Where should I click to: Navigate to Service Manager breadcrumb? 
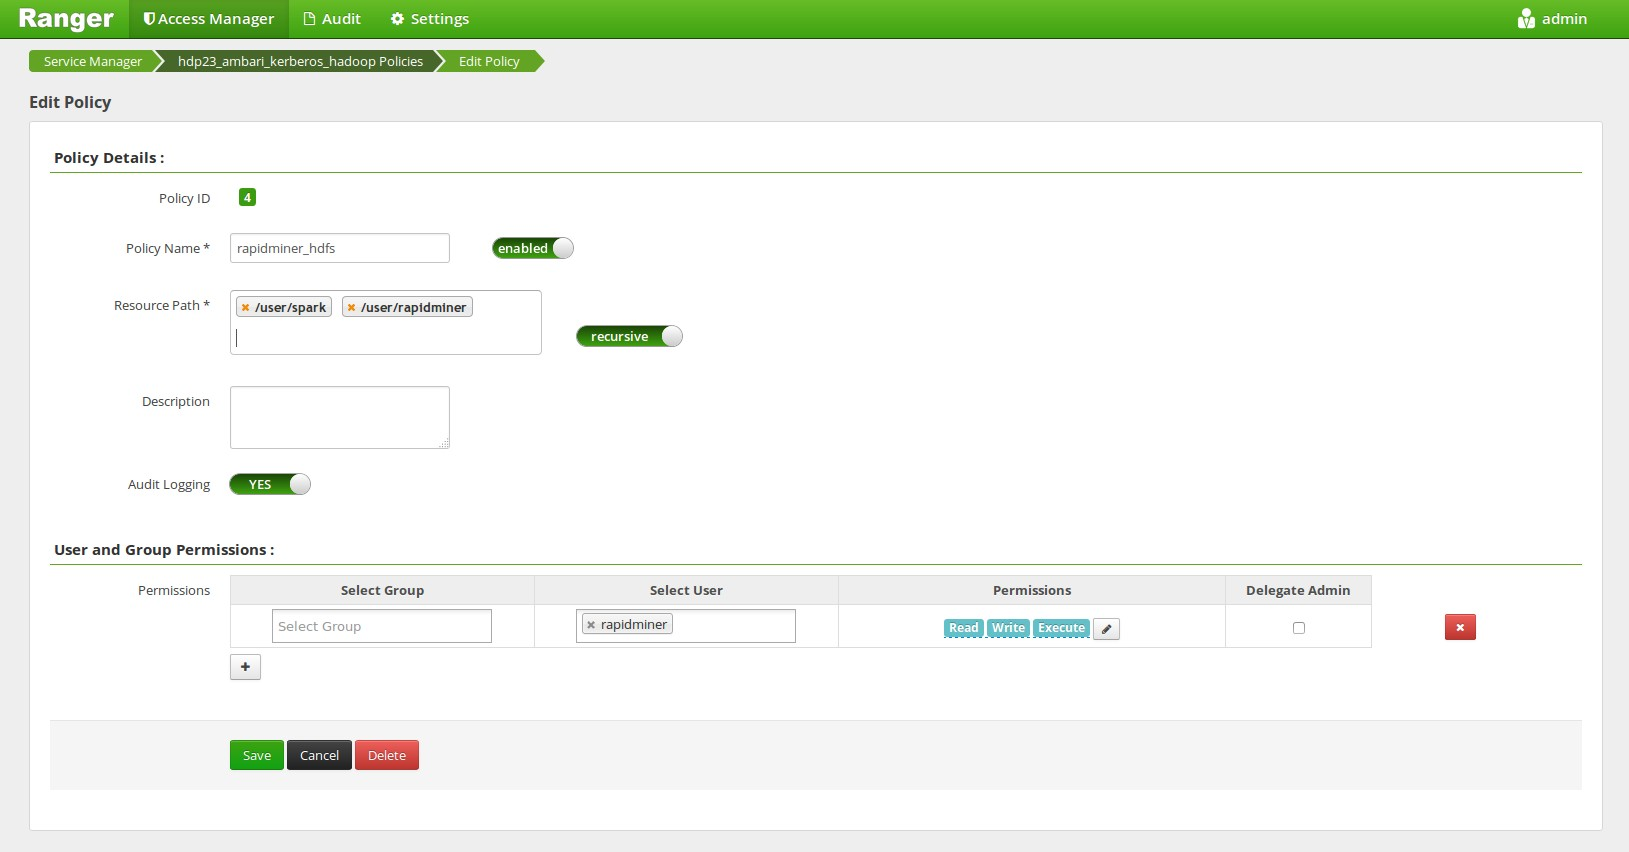[x=93, y=61]
